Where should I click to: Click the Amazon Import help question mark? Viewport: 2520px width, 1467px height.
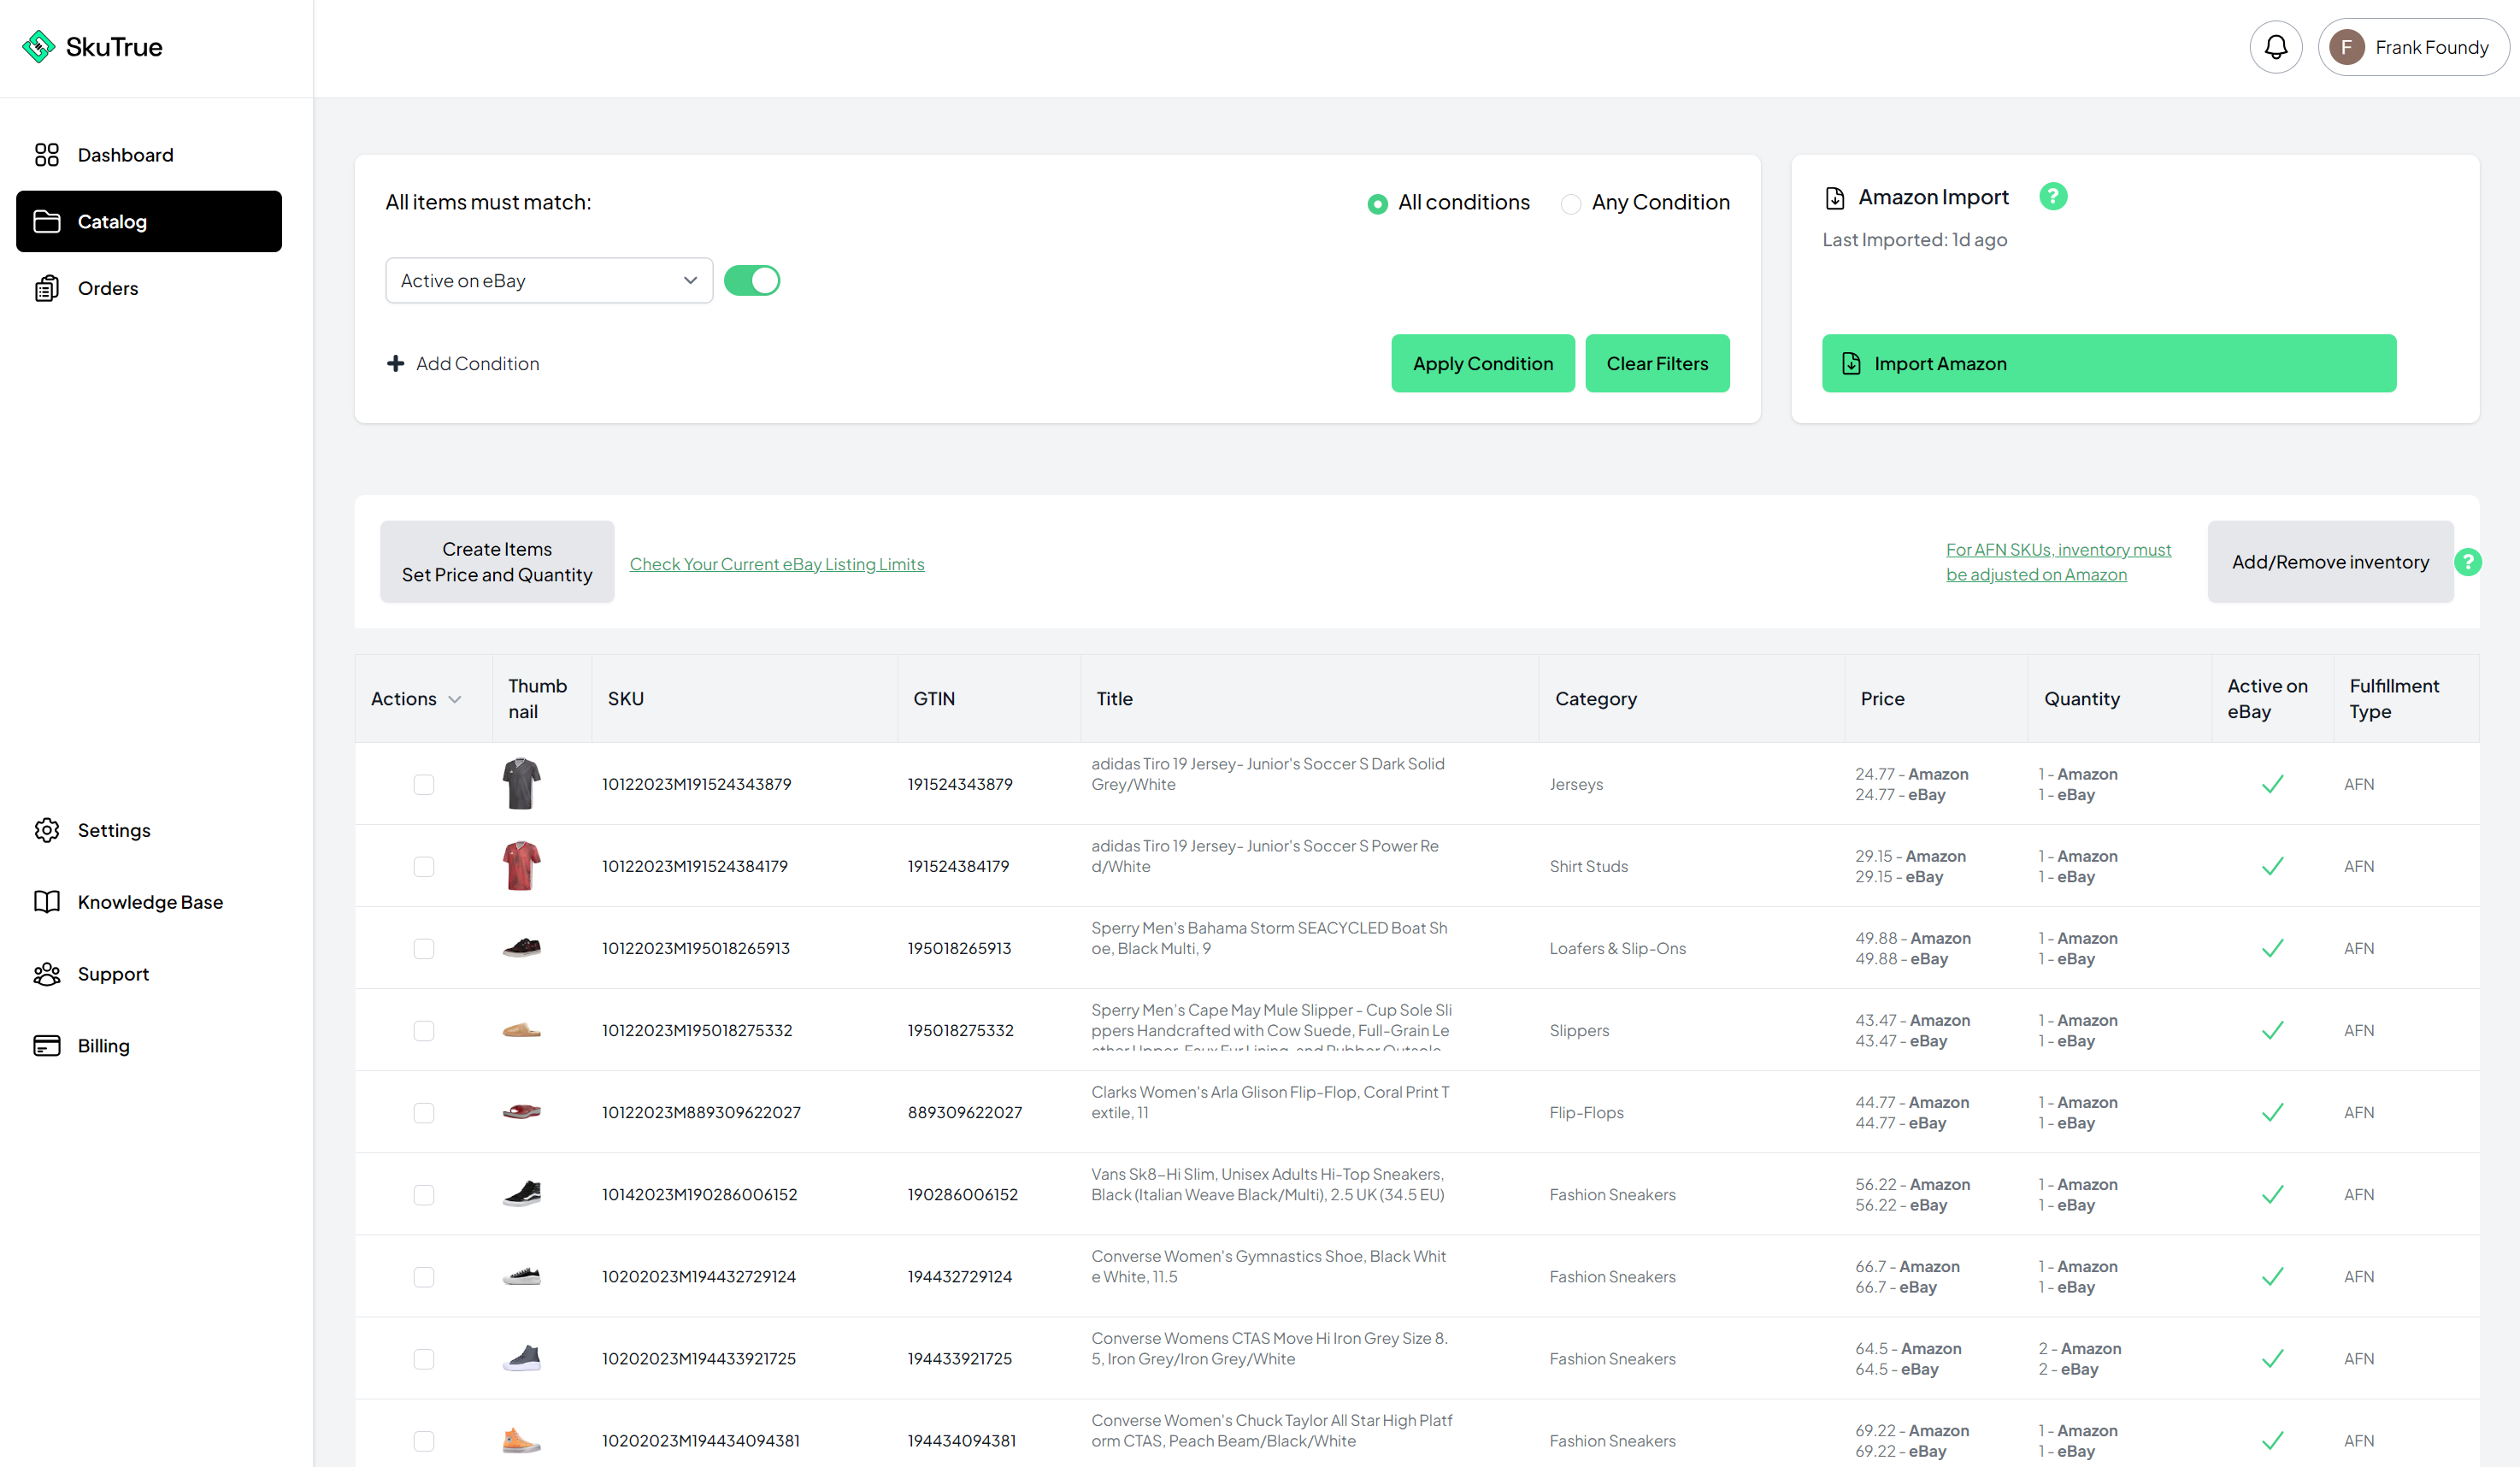2053,196
